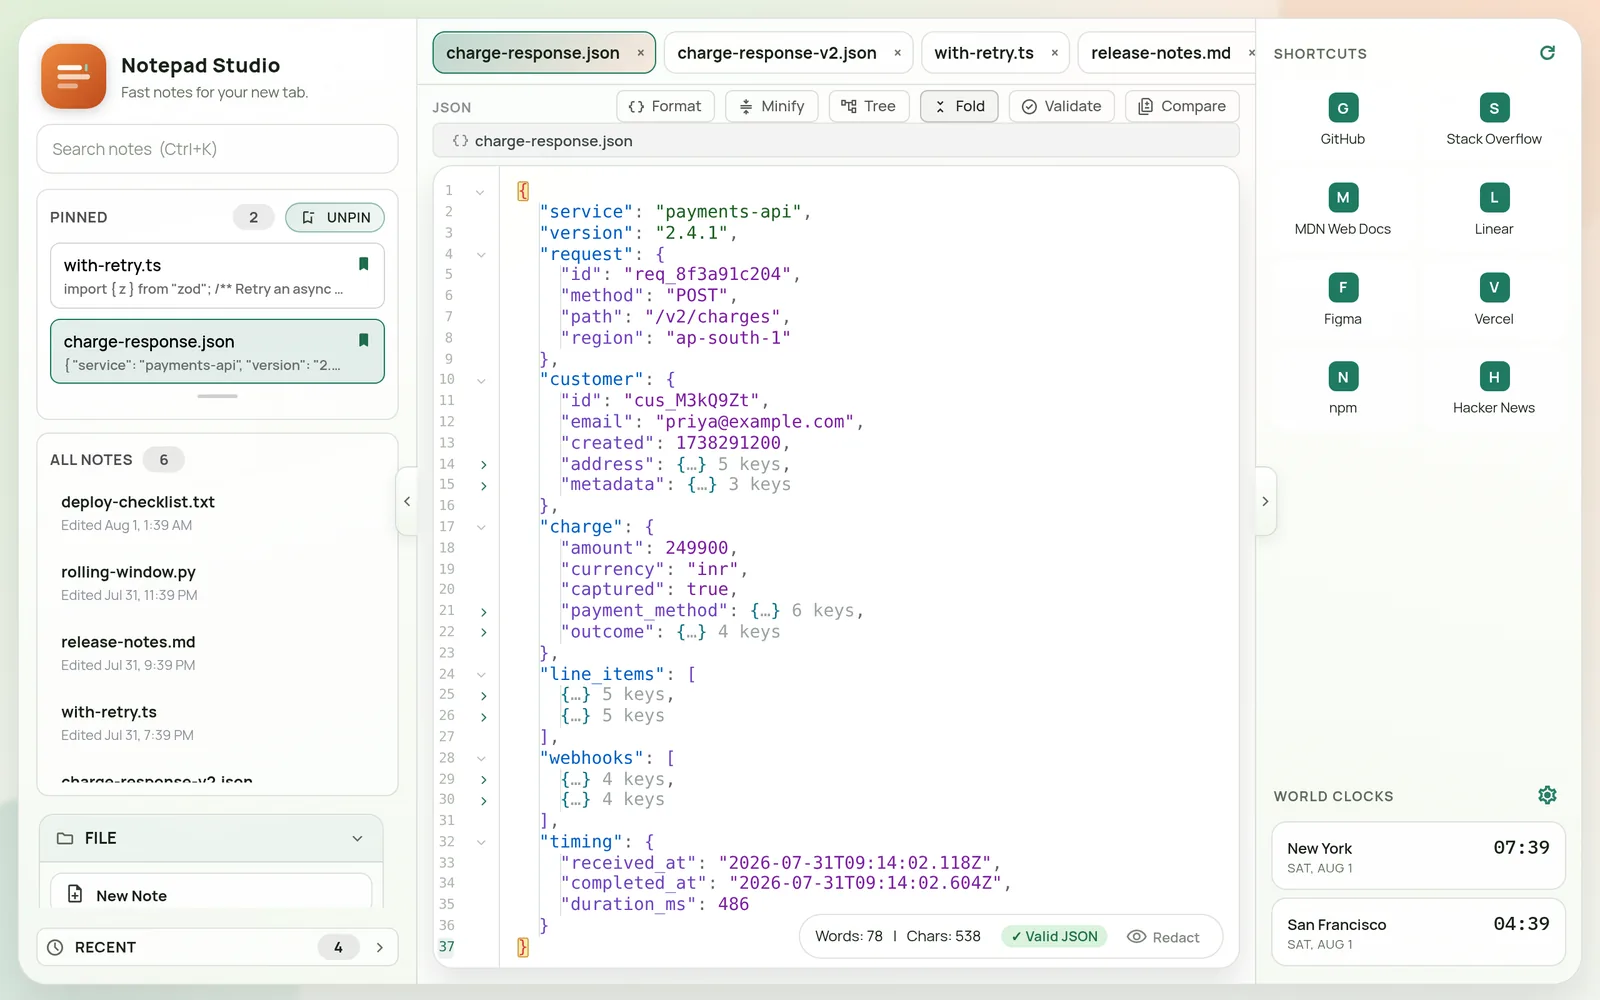Click the Validate button

[x=1061, y=106]
